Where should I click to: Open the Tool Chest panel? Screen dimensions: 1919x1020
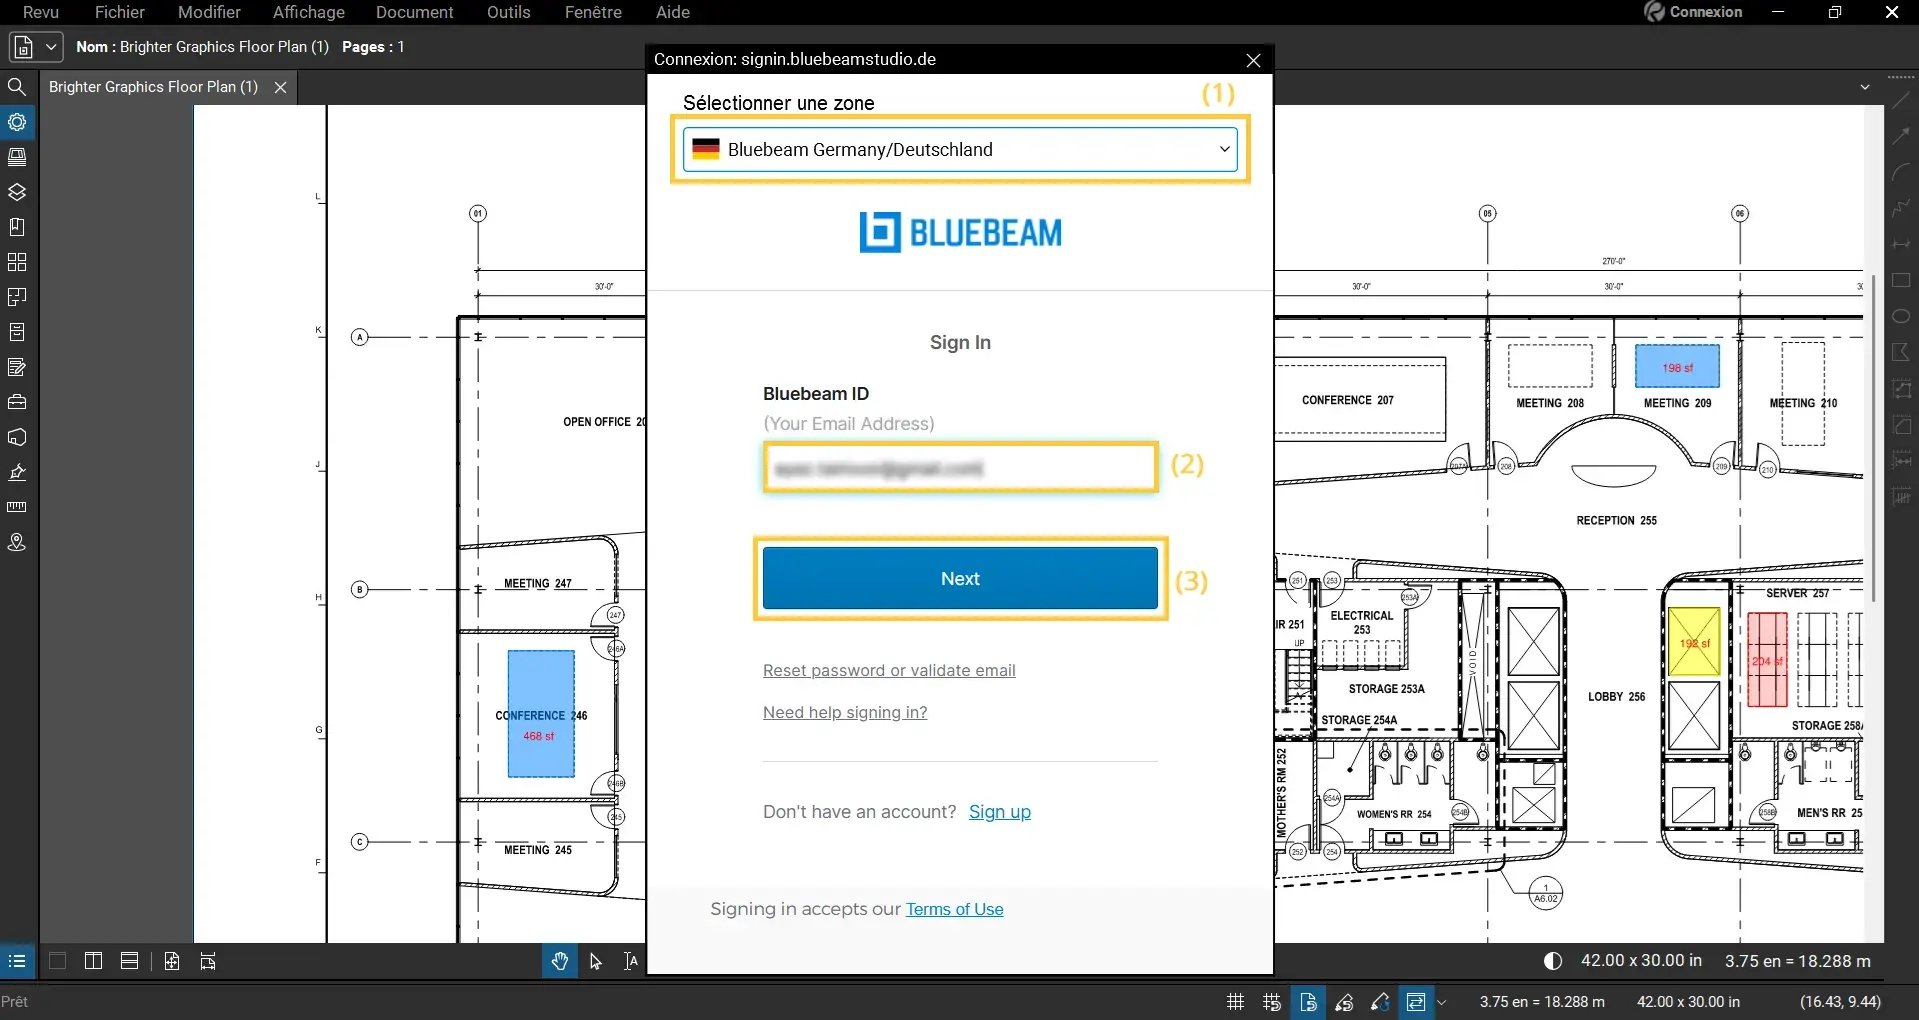17,402
